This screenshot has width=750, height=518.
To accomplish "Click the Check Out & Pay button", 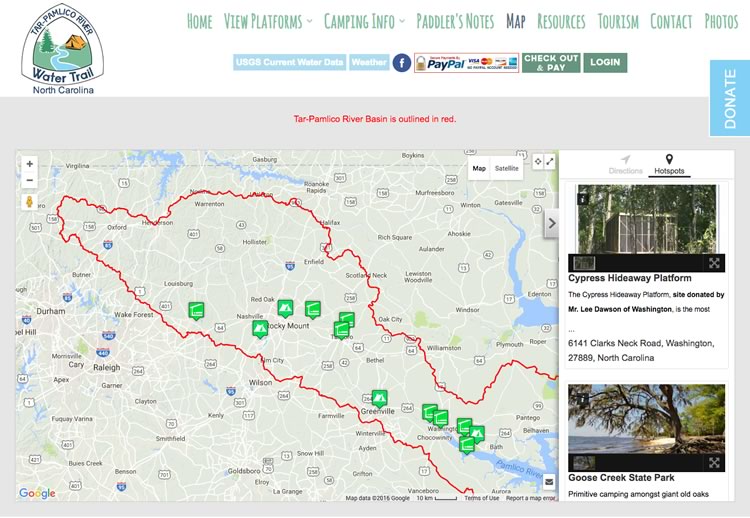I will 551,63.
